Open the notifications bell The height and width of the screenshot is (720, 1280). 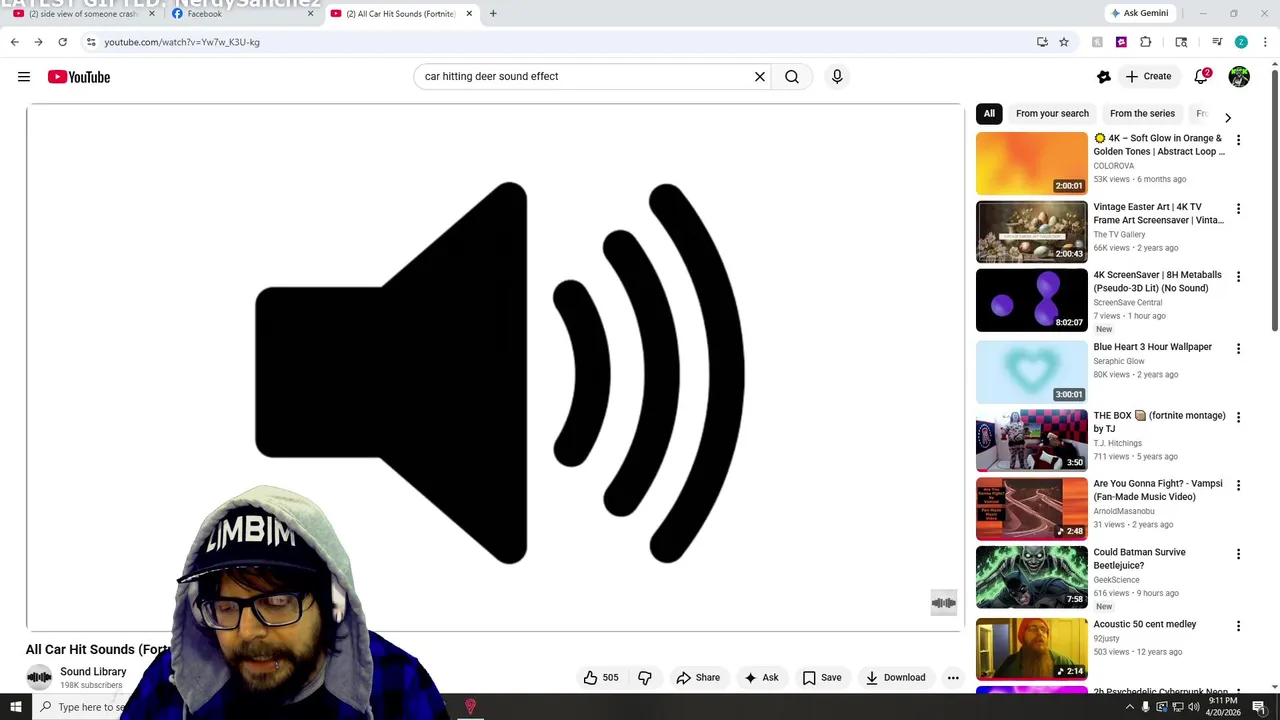1202,76
